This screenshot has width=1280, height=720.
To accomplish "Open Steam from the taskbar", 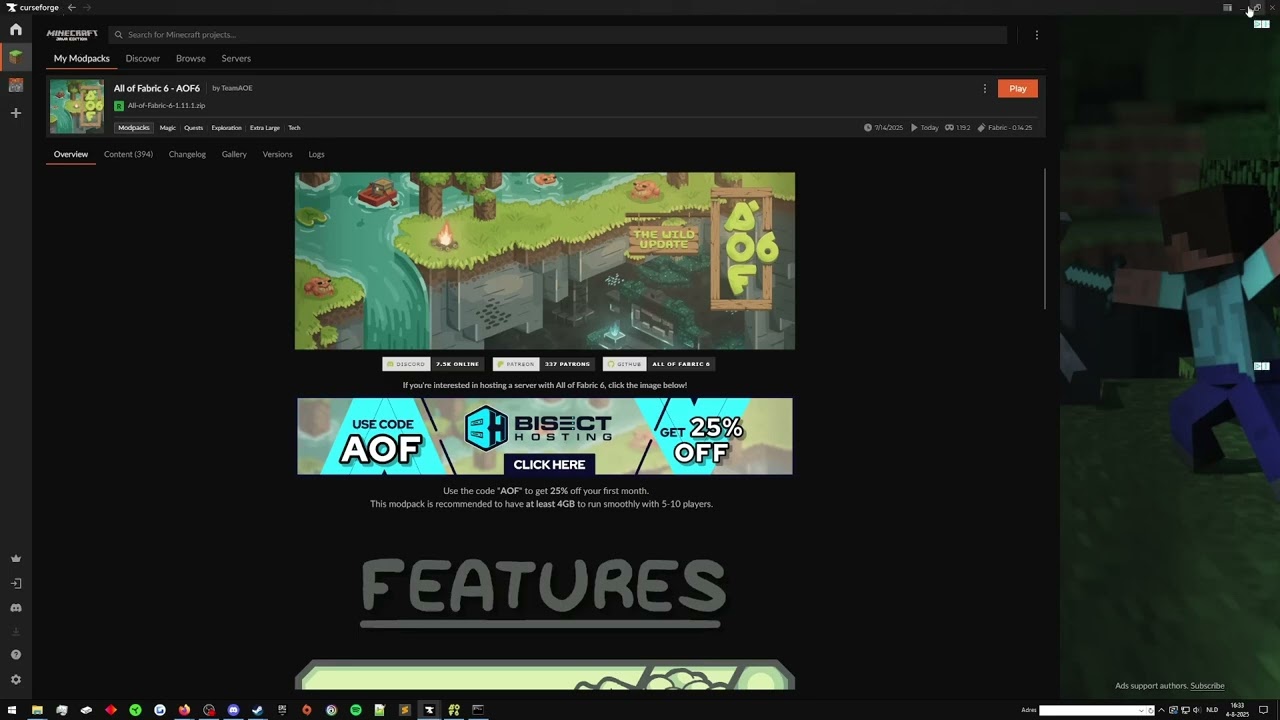I will (257, 710).
